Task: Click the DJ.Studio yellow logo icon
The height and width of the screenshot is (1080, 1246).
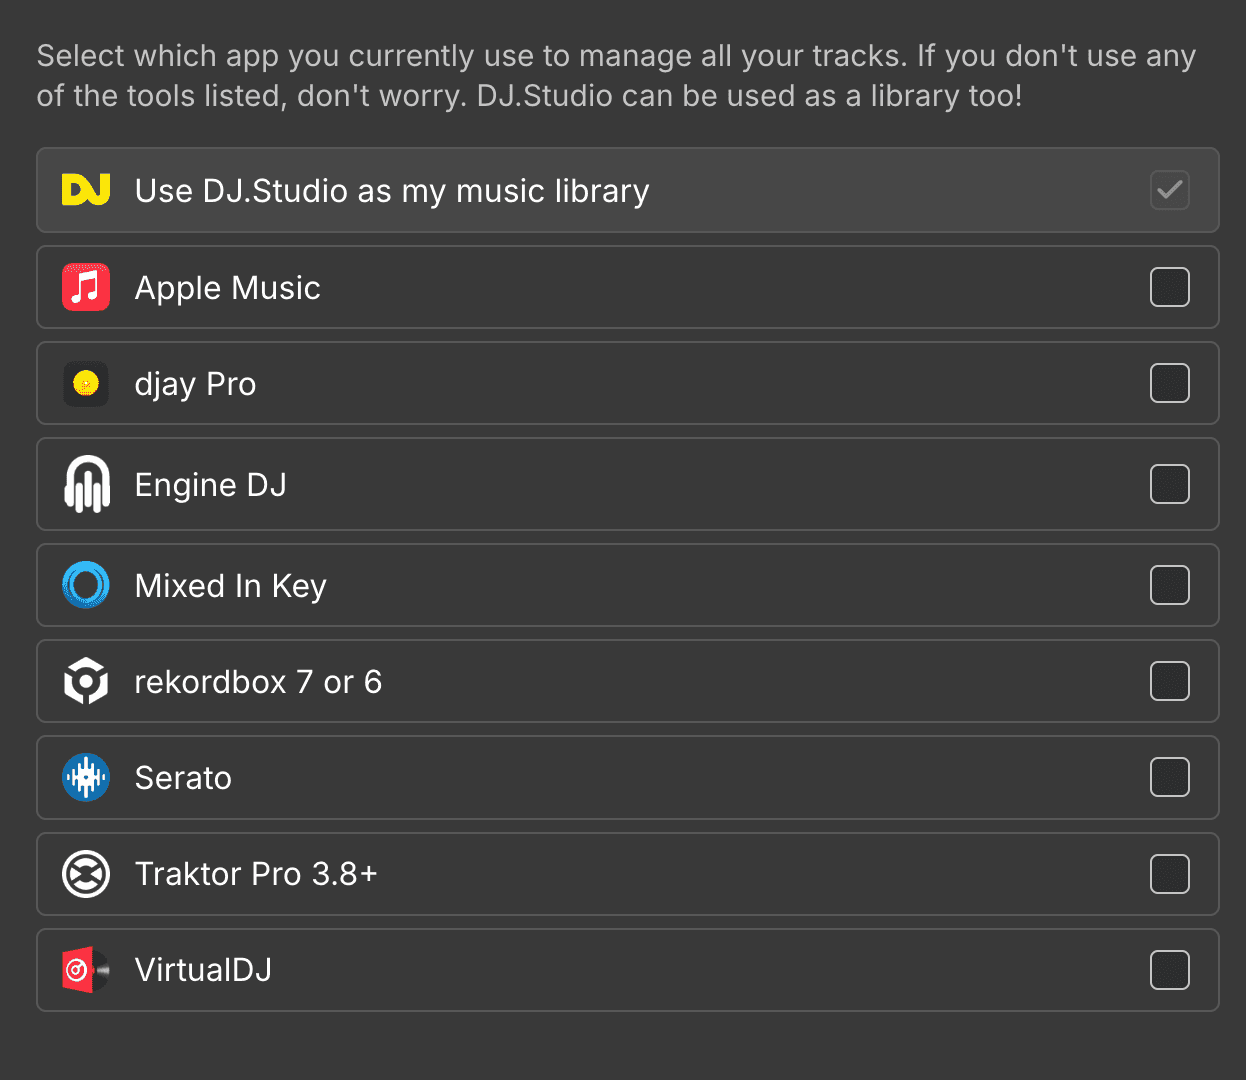Action: 85,190
